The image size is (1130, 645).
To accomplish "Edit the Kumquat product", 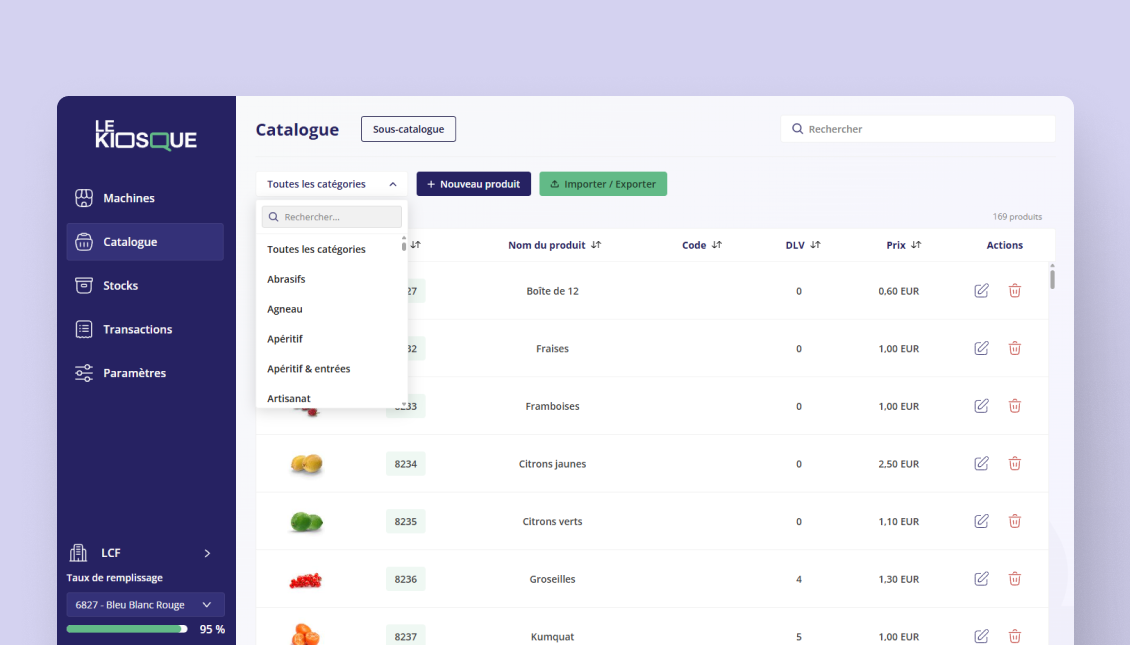I will pyautogui.click(x=982, y=636).
